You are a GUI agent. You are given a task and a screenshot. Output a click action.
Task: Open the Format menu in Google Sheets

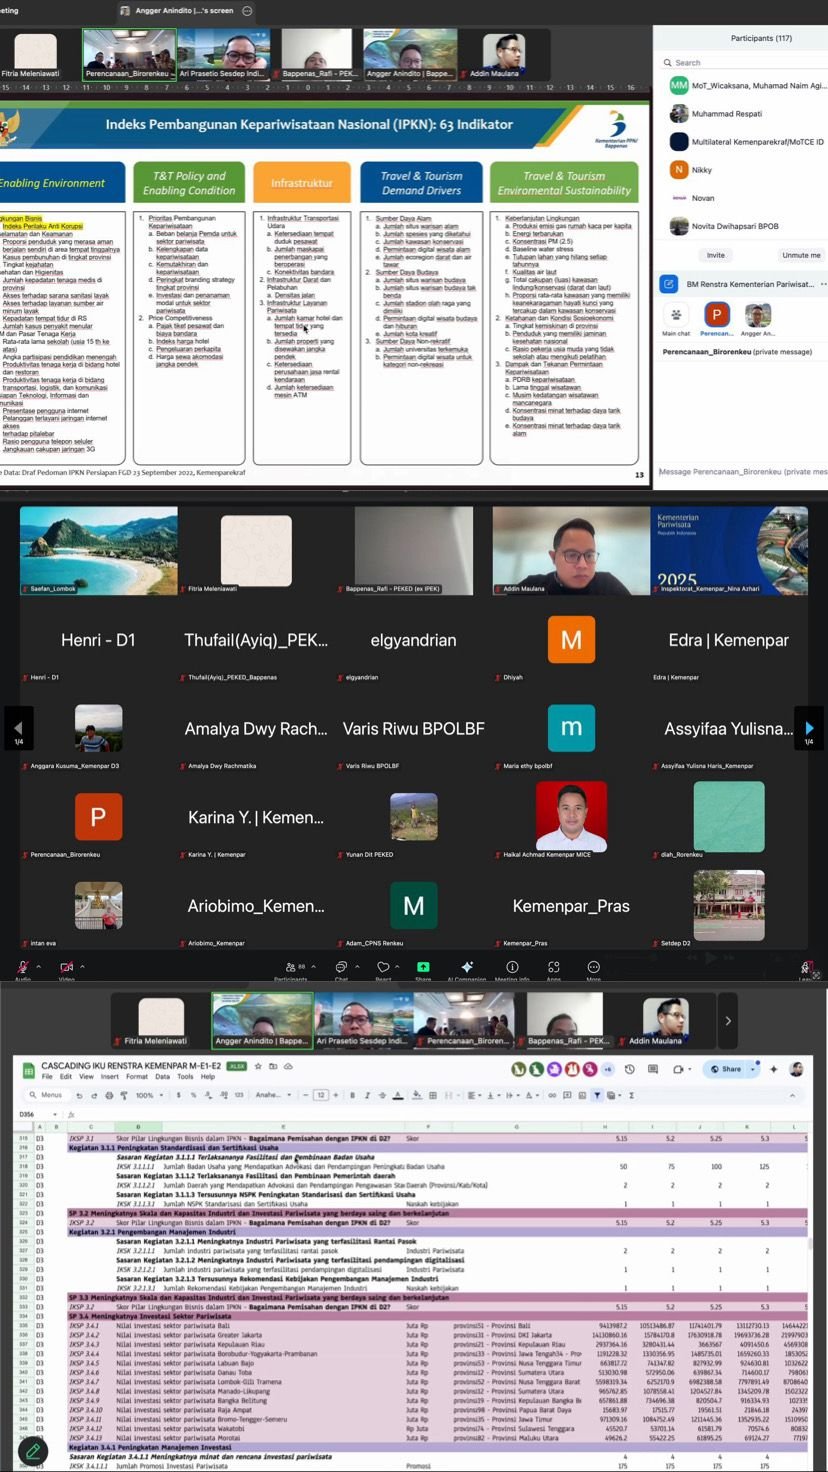(x=136, y=1077)
